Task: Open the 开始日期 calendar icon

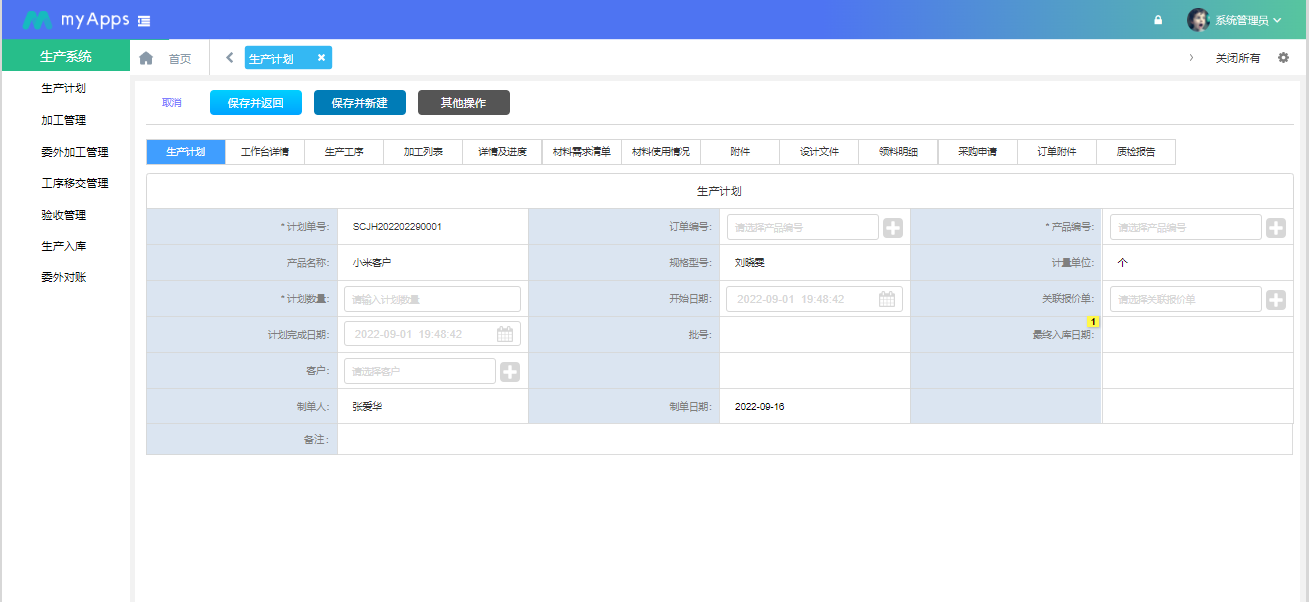Action: point(886,298)
